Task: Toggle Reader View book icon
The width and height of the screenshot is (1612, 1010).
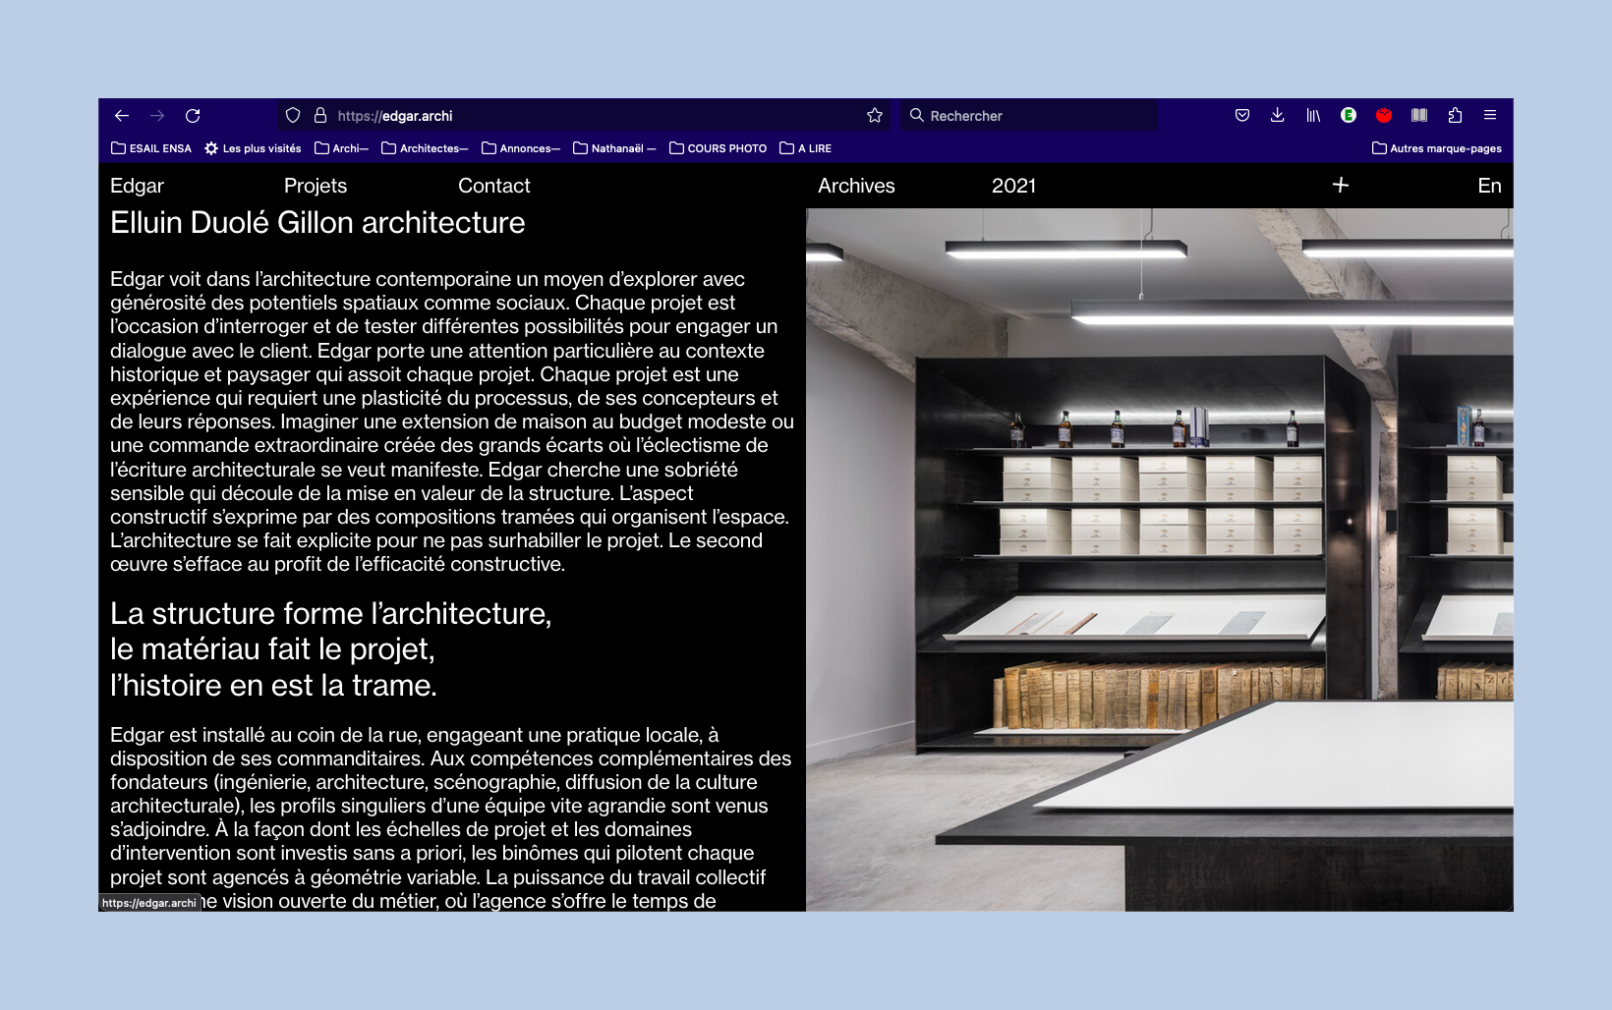Action: [x=1419, y=116]
